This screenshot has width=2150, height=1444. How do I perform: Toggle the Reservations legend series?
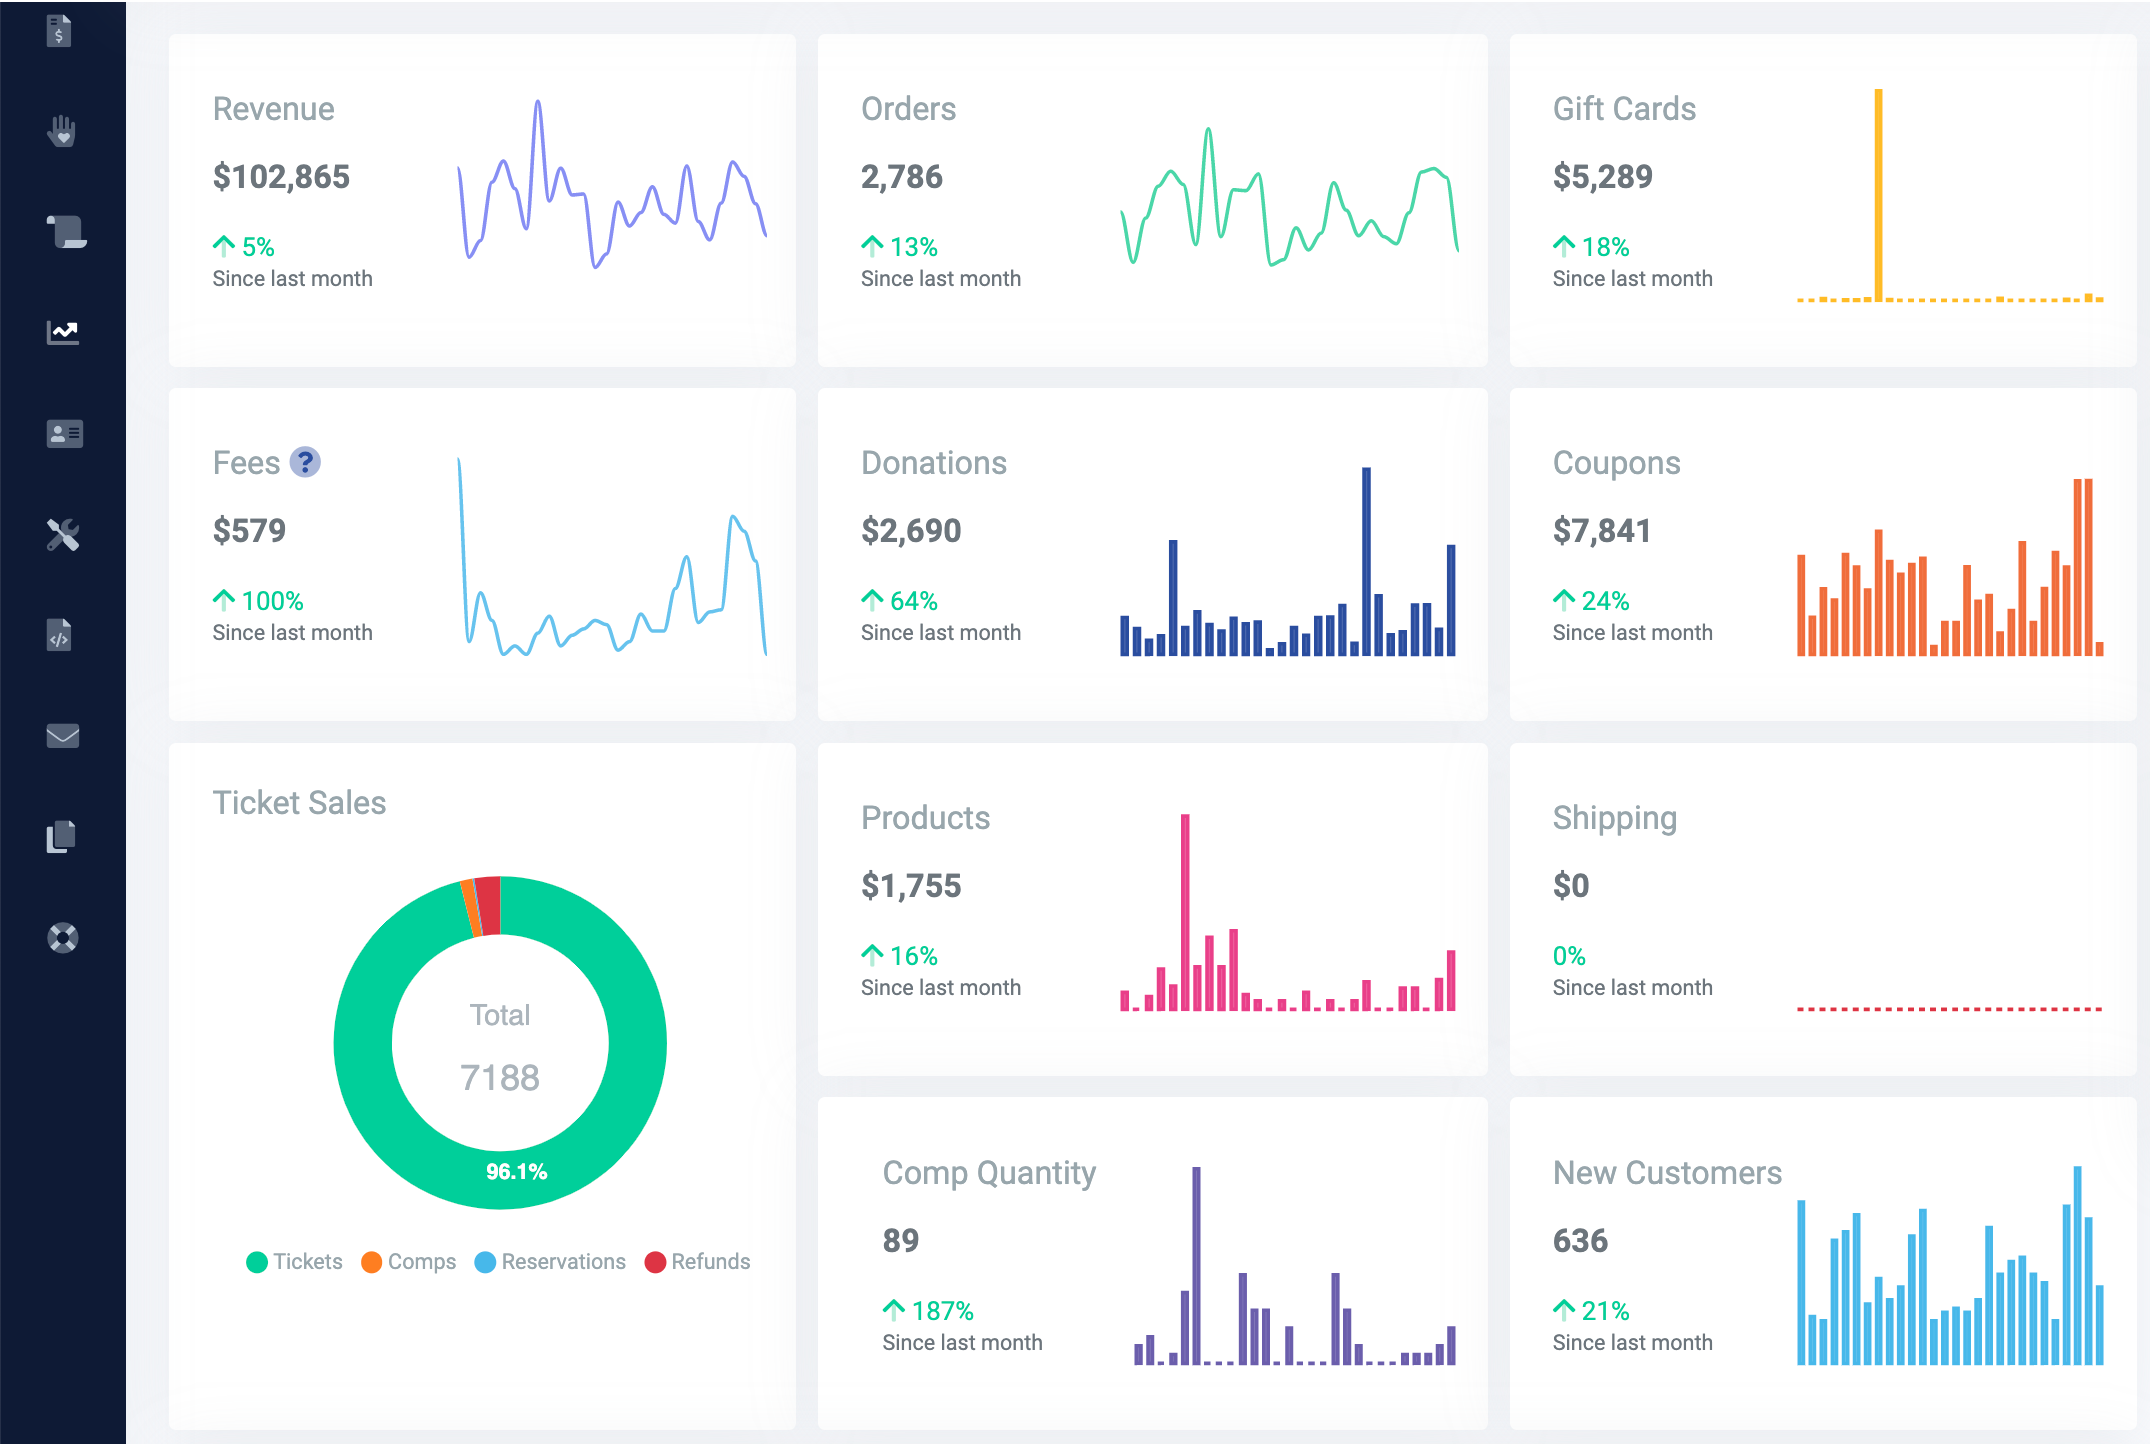550,1262
